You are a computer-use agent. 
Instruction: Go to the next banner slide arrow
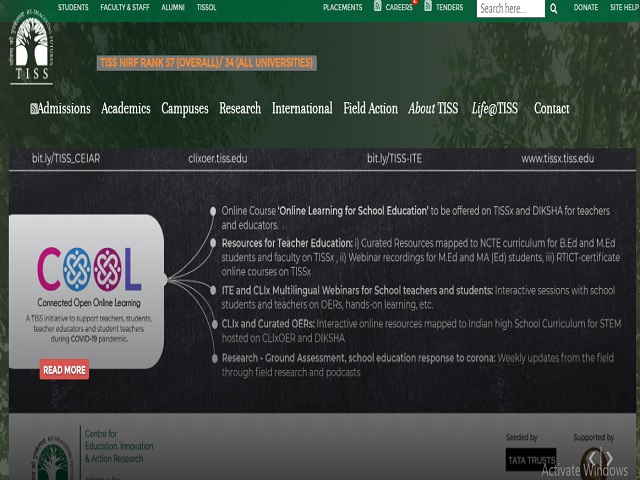coord(608,459)
